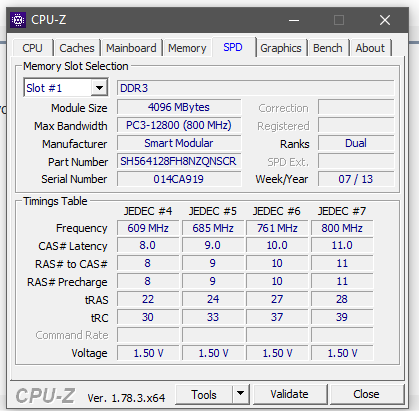Click the JEDEC #7 column header
The height and width of the screenshot is (411, 419).
coord(342,211)
